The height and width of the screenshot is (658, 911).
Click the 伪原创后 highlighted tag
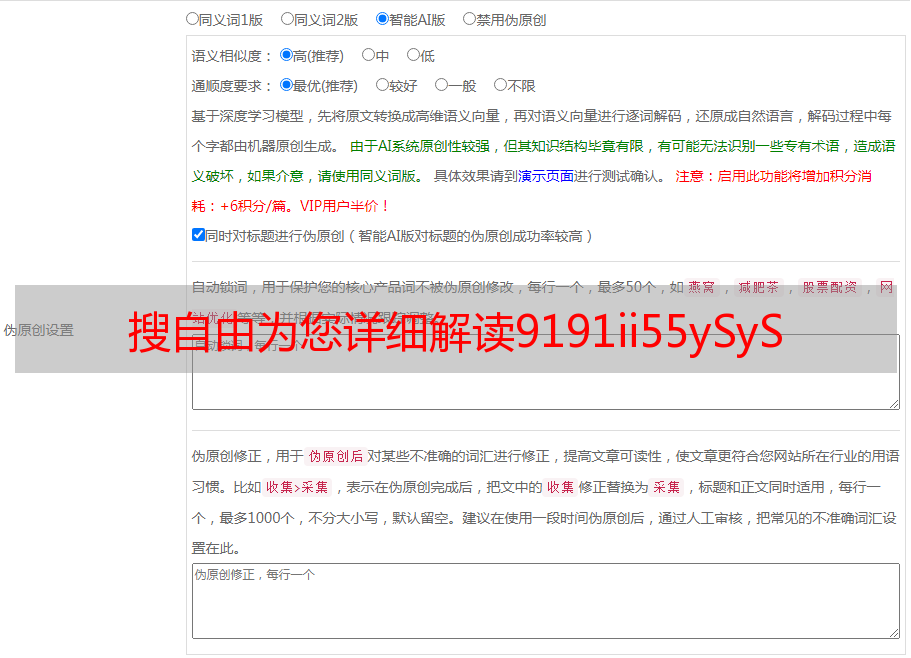pyautogui.click(x=335, y=456)
